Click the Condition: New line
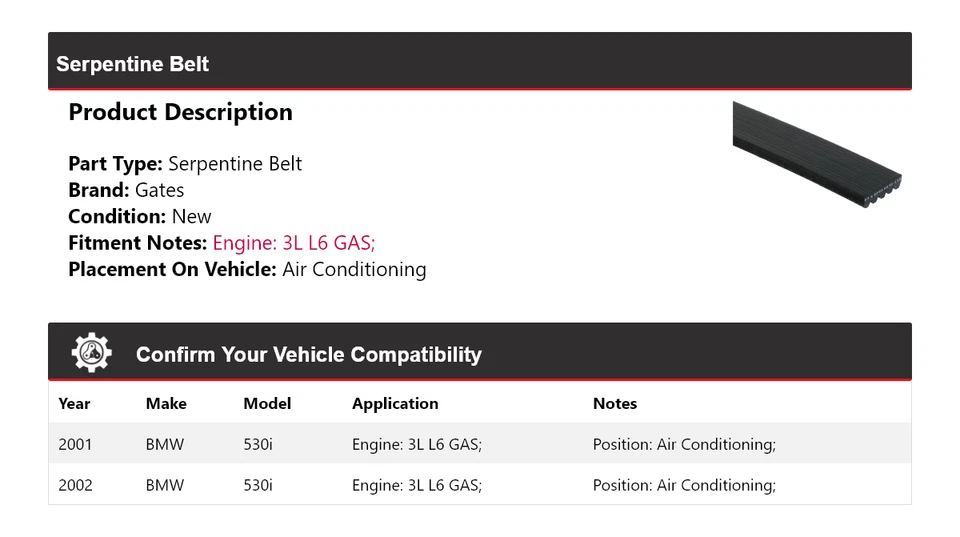Screen dimensions: 960x537 [140, 216]
